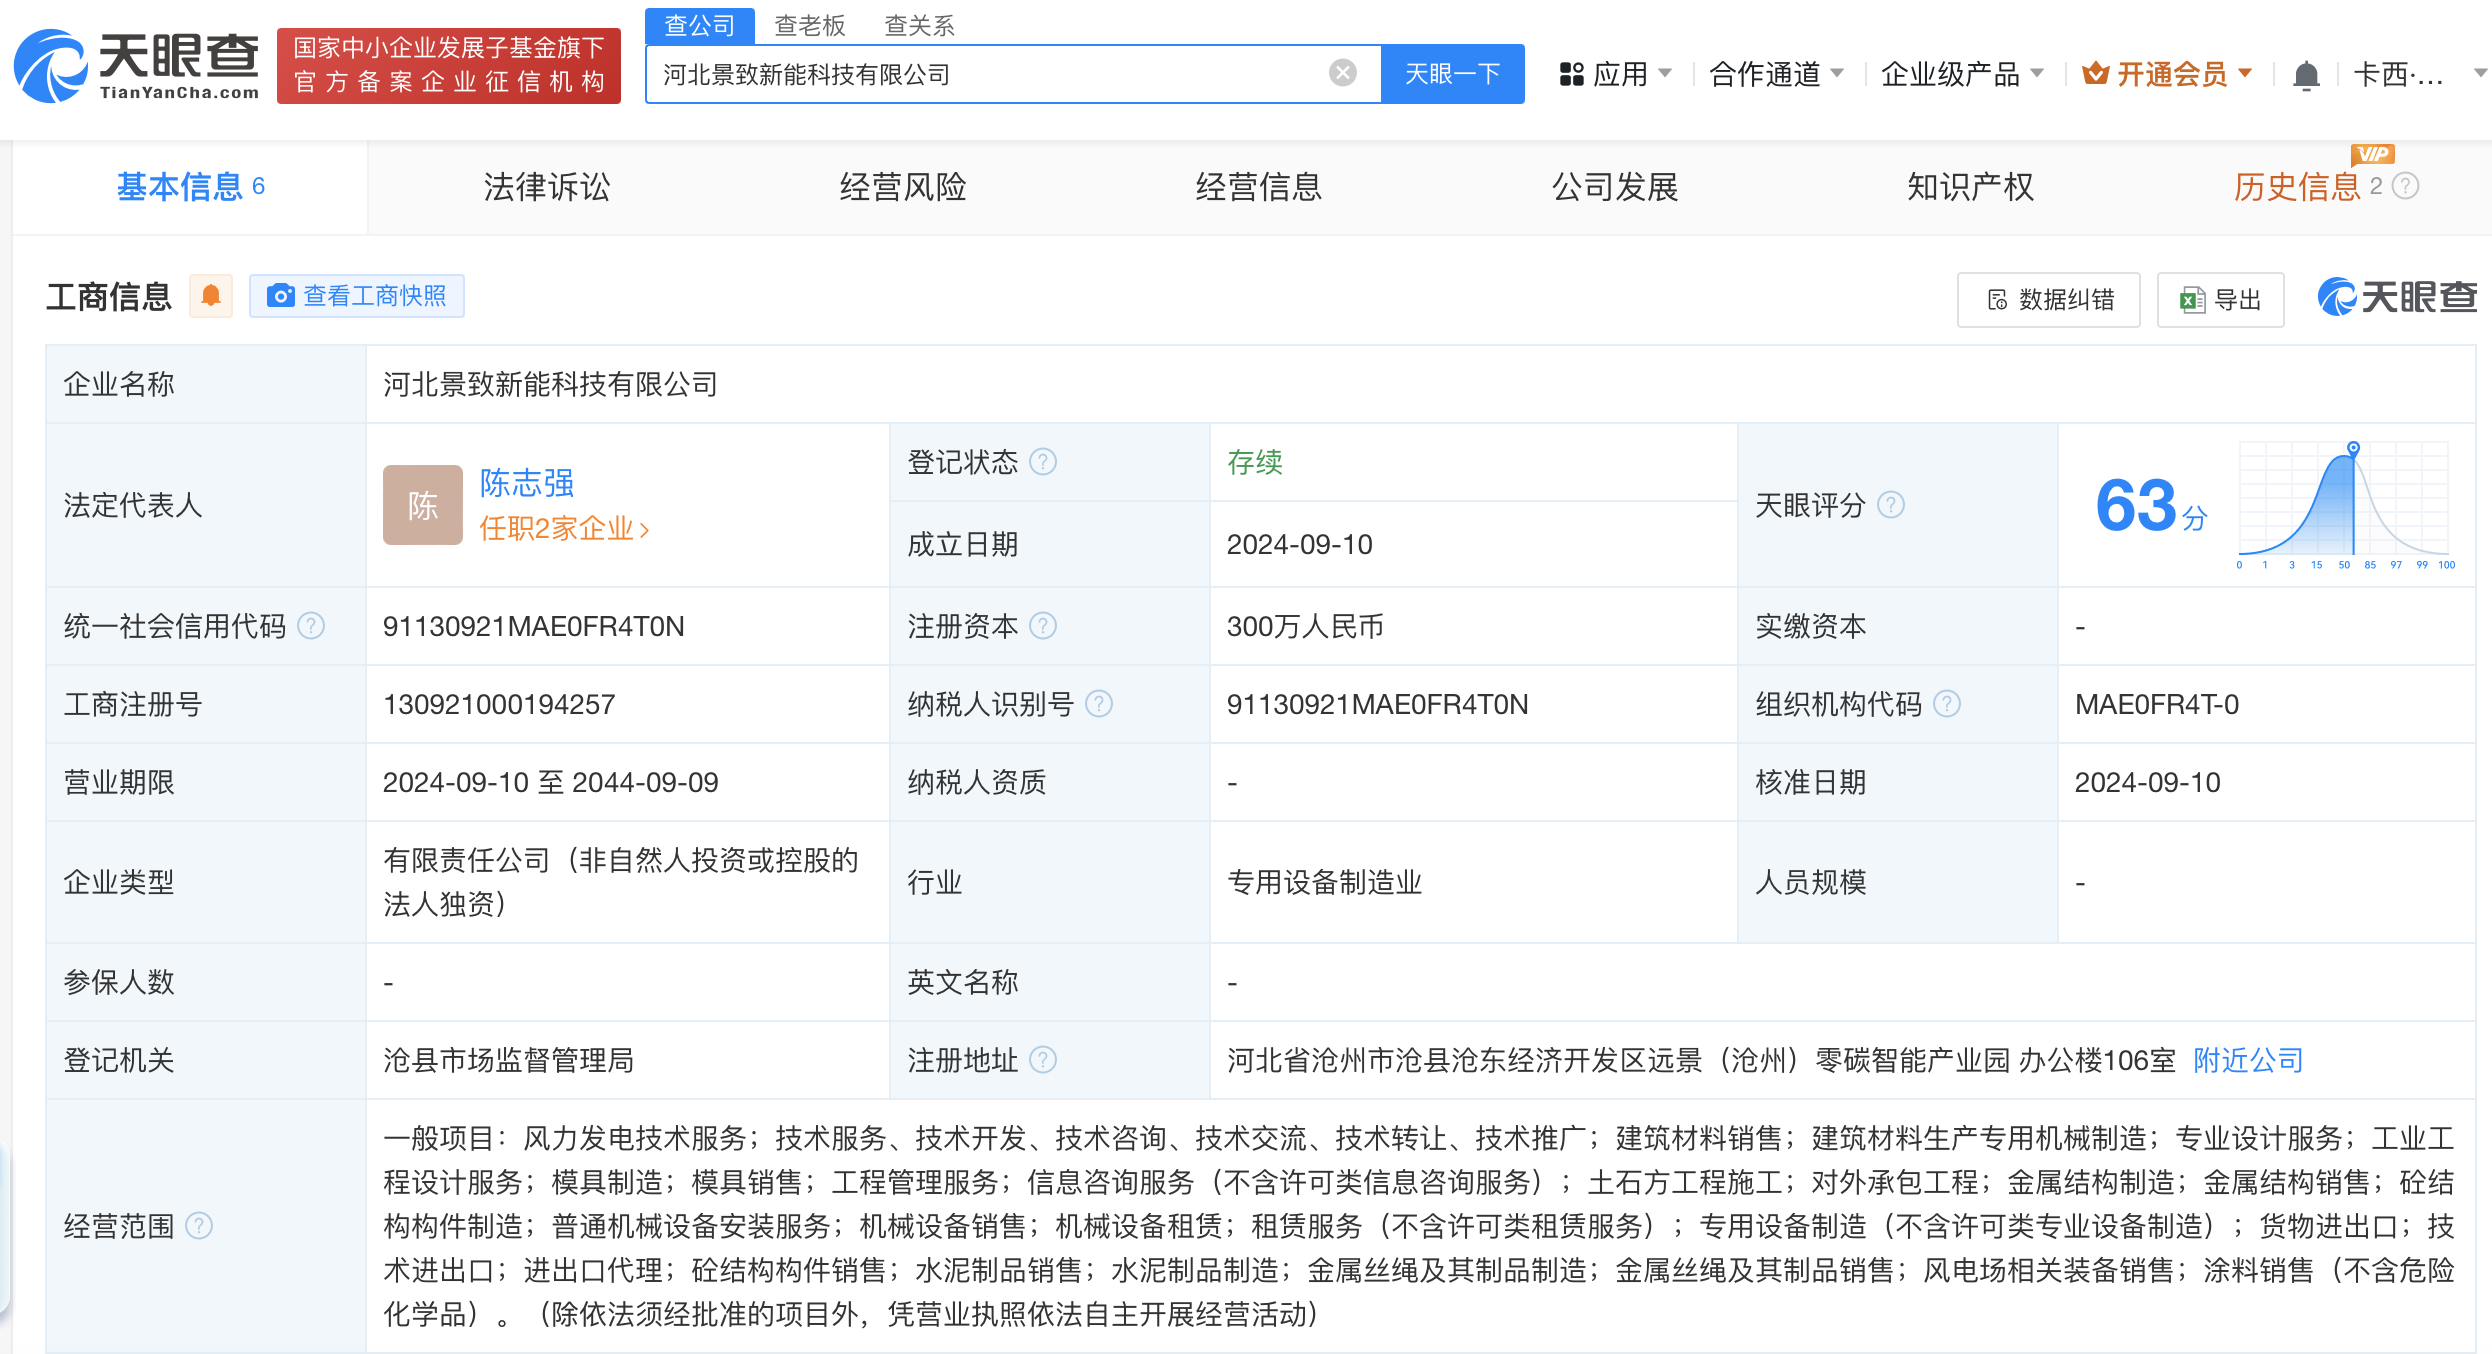Open the 应用 dropdown menu
This screenshot has width=2492, height=1354.
click(1614, 73)
